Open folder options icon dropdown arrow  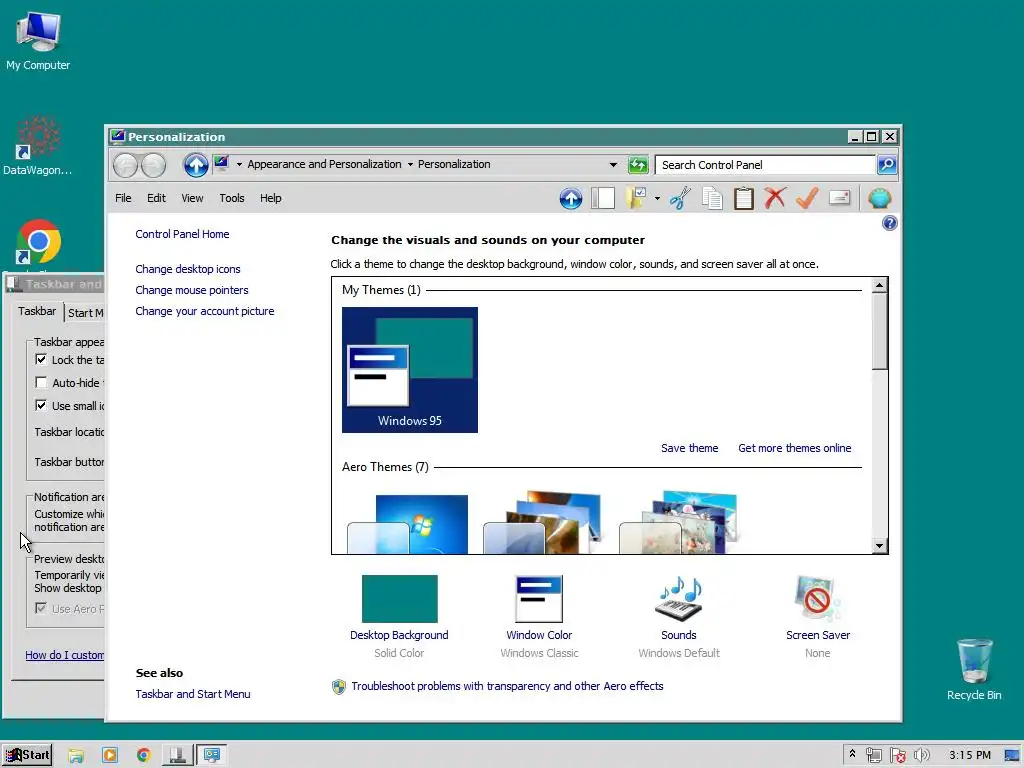[x=656, y=199]
